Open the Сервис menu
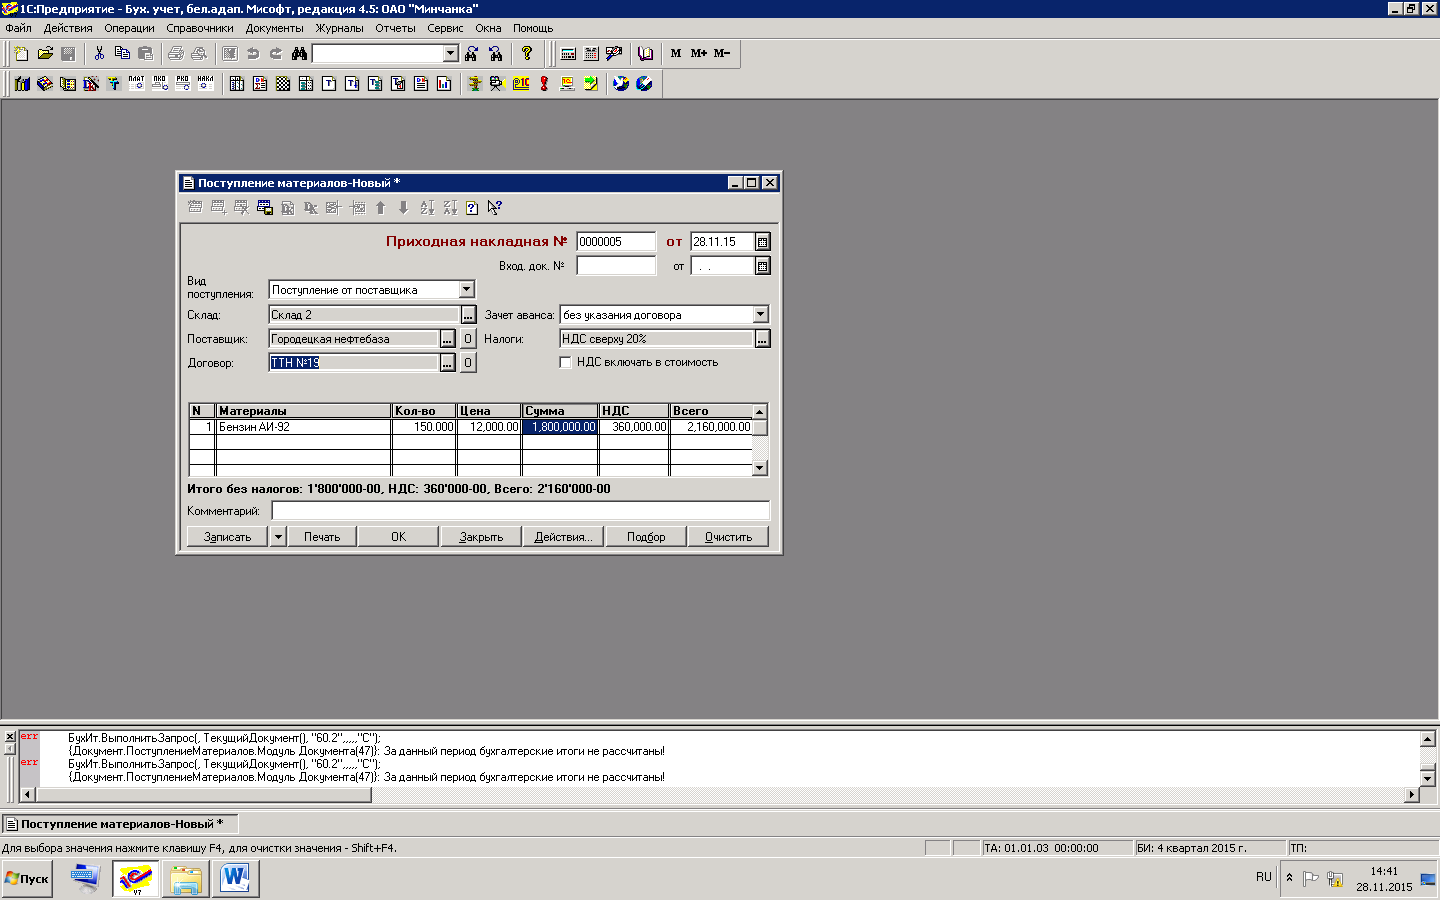Screen dimensions: 1440x900 click(x=445, y=28)
